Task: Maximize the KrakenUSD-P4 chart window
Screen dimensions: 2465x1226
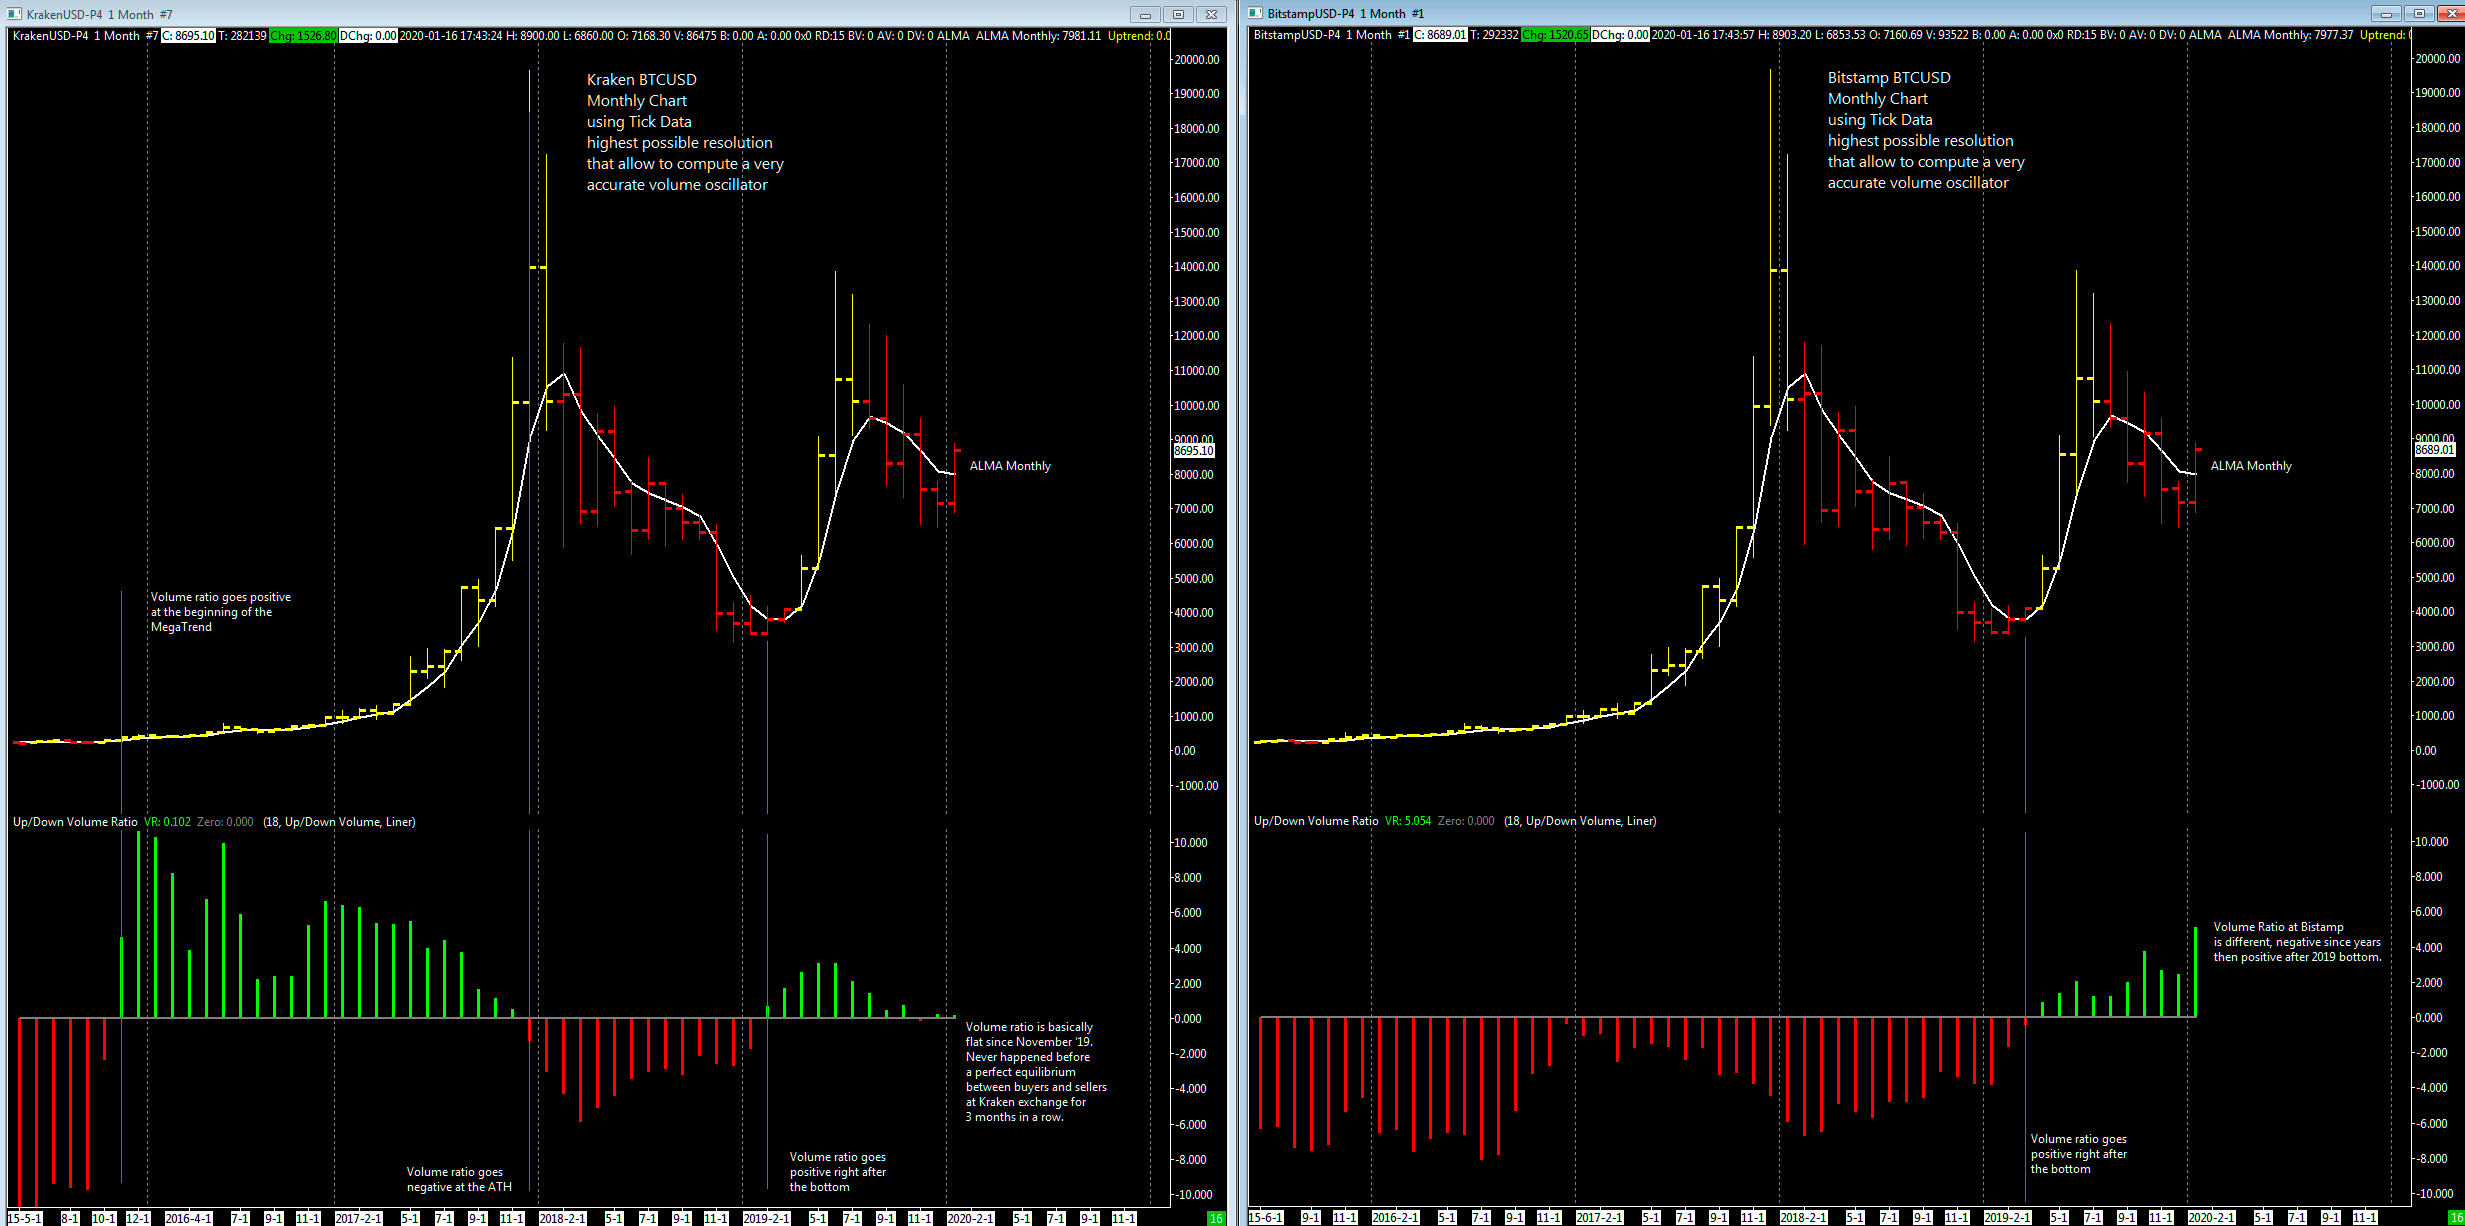Action: click(1178, 14)
